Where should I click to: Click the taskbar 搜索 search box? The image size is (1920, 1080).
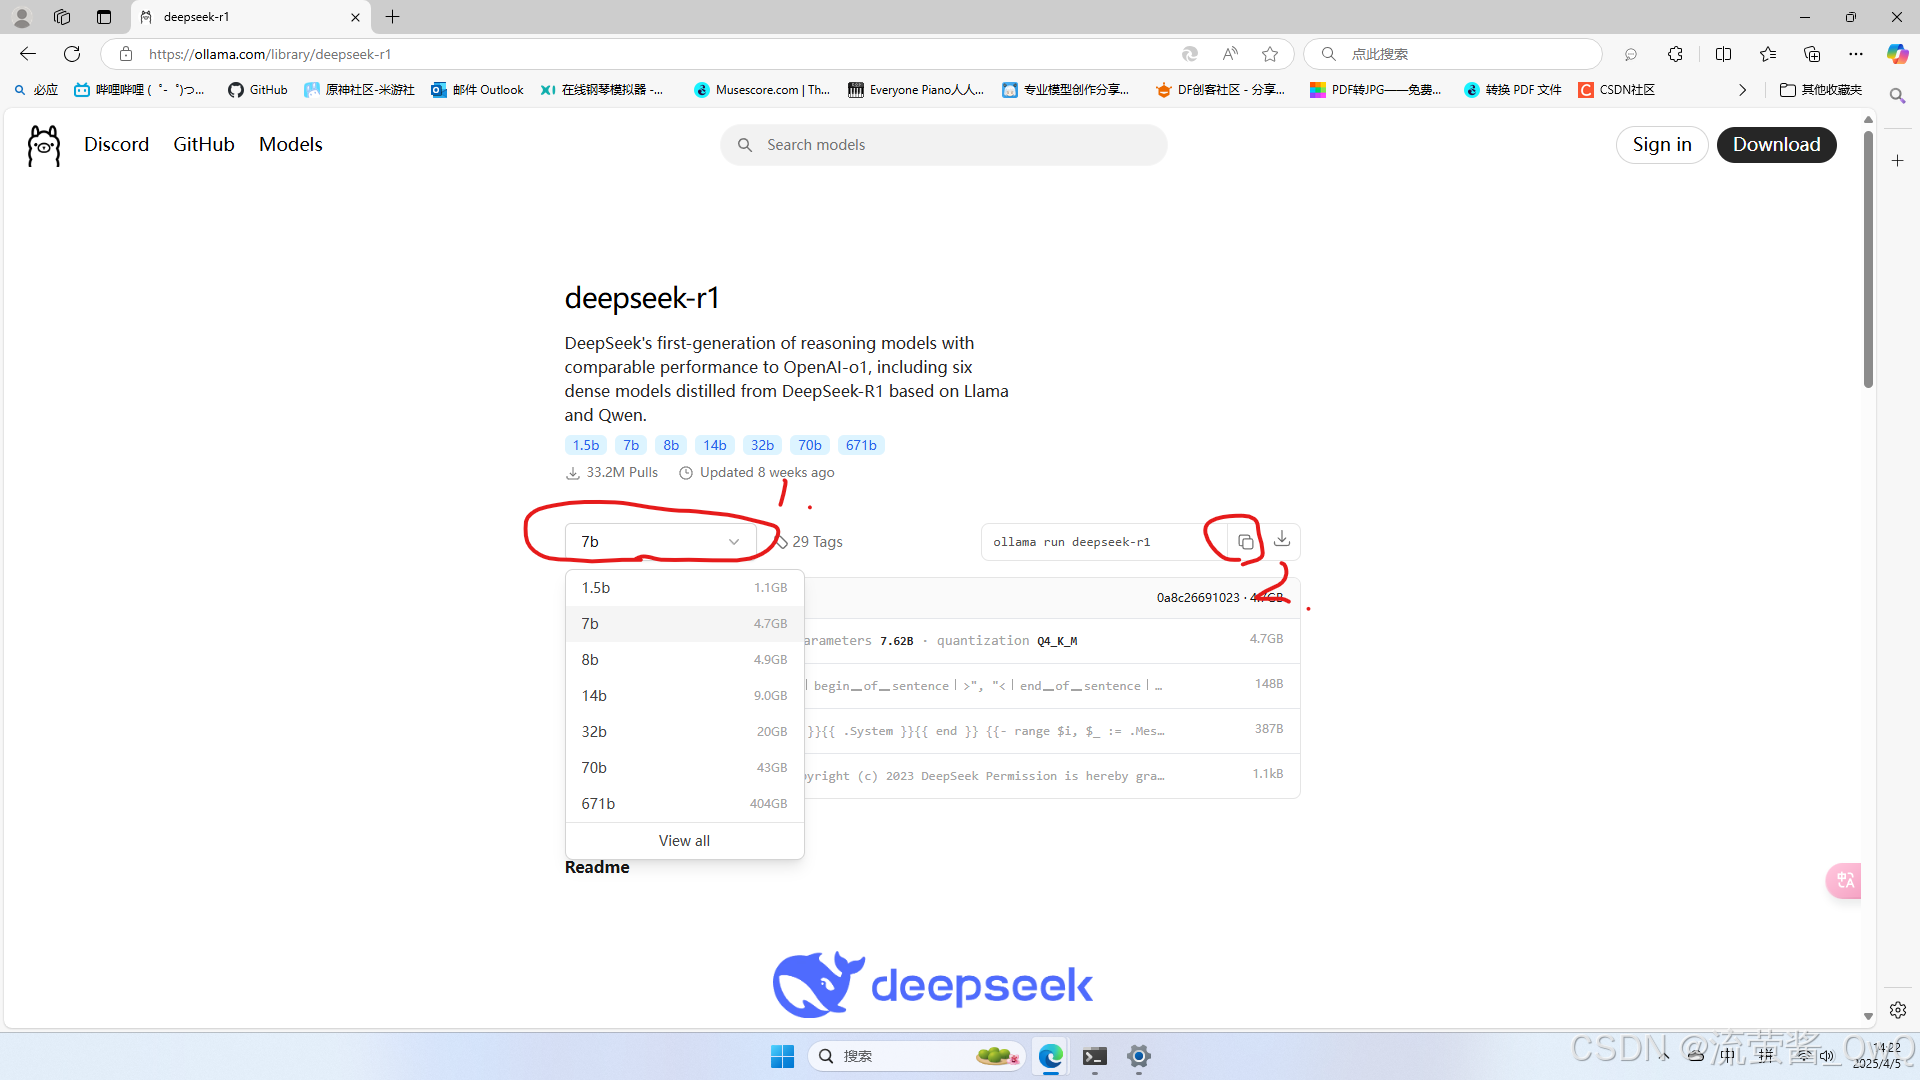pos(917,1056)
